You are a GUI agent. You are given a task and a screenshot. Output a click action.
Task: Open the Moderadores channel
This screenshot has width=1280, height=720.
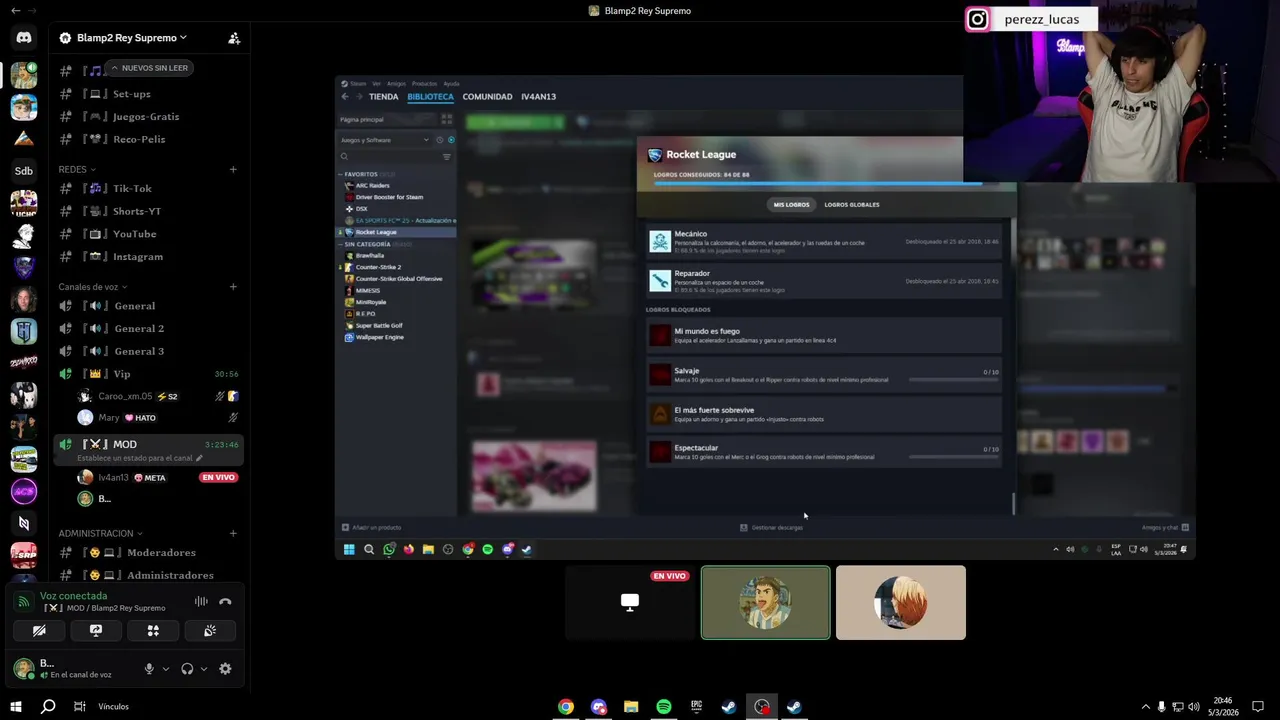coord(148,553)
